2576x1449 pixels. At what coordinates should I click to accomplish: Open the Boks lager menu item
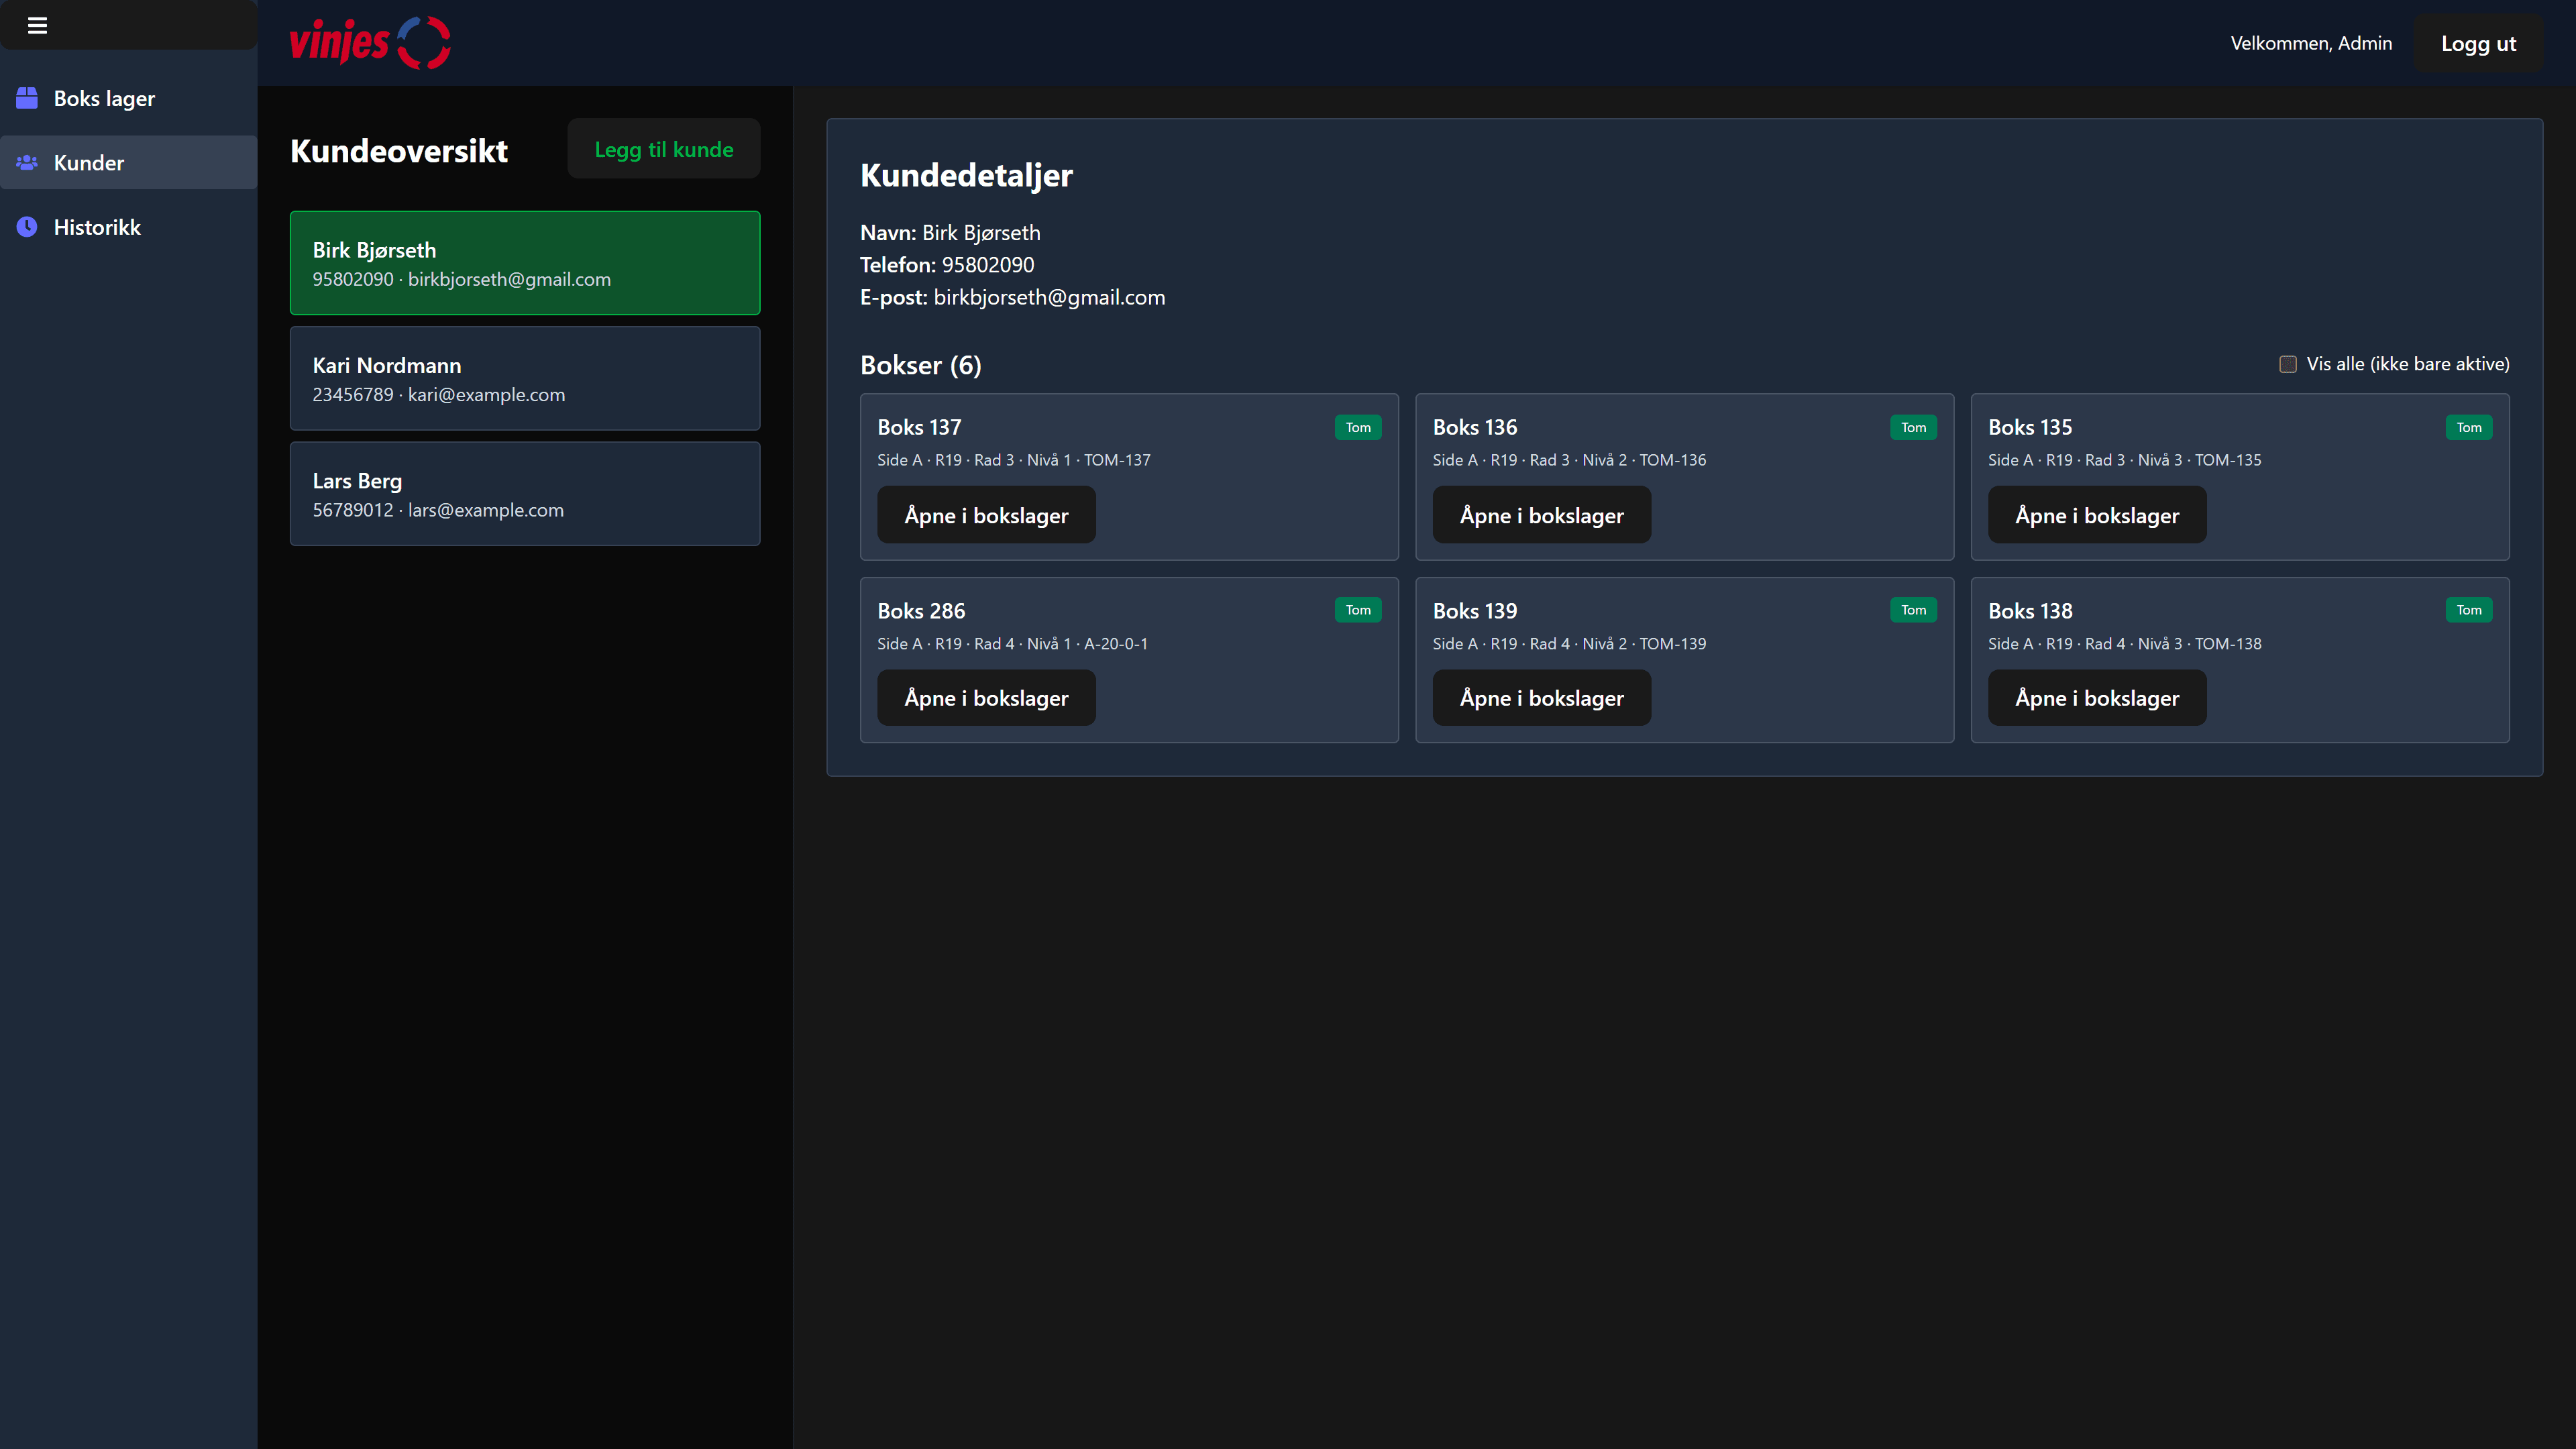coord(104,98)
